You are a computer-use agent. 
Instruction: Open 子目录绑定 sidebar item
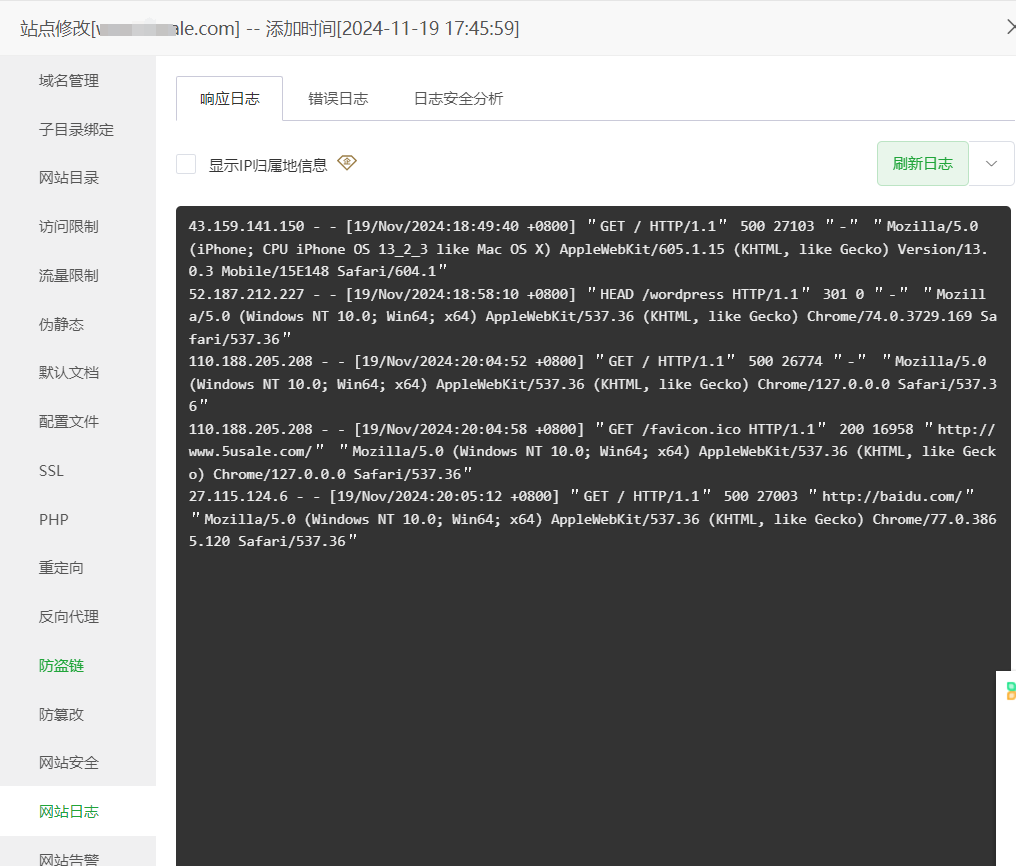[76, 130]
